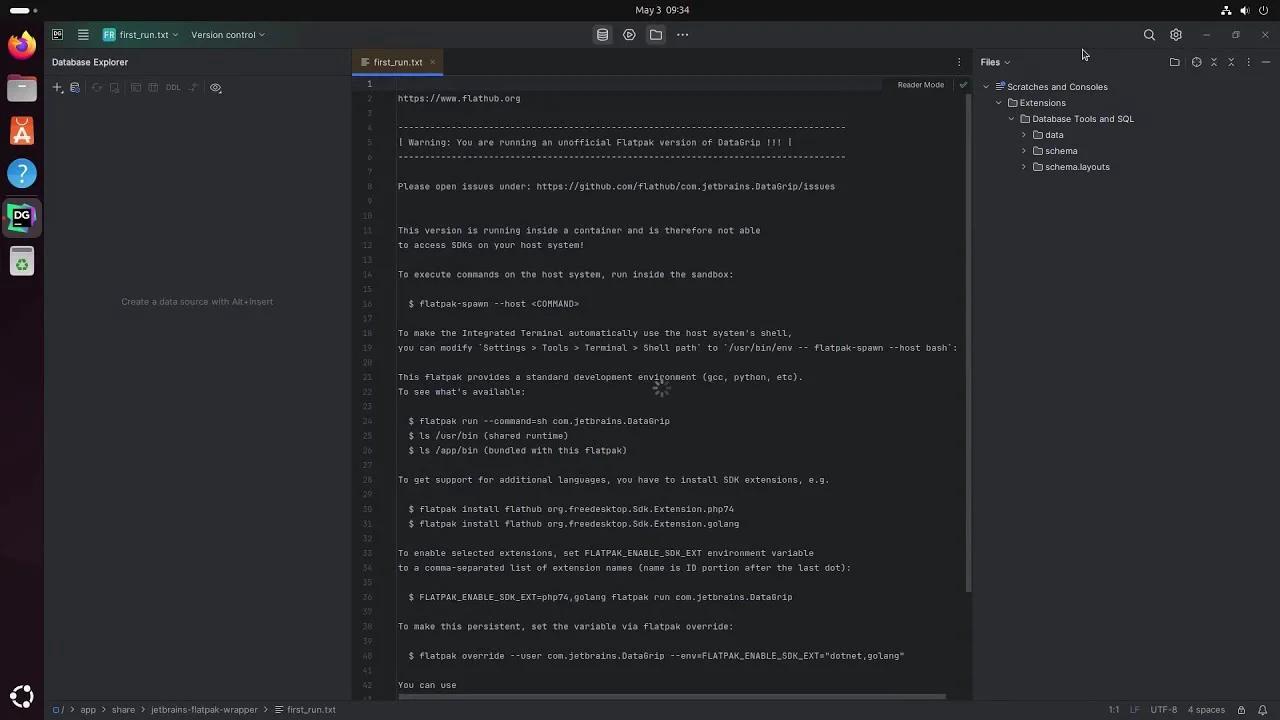Collapse the Database Tools and SQL node

pyautogui.click(x=1011, y=118)
